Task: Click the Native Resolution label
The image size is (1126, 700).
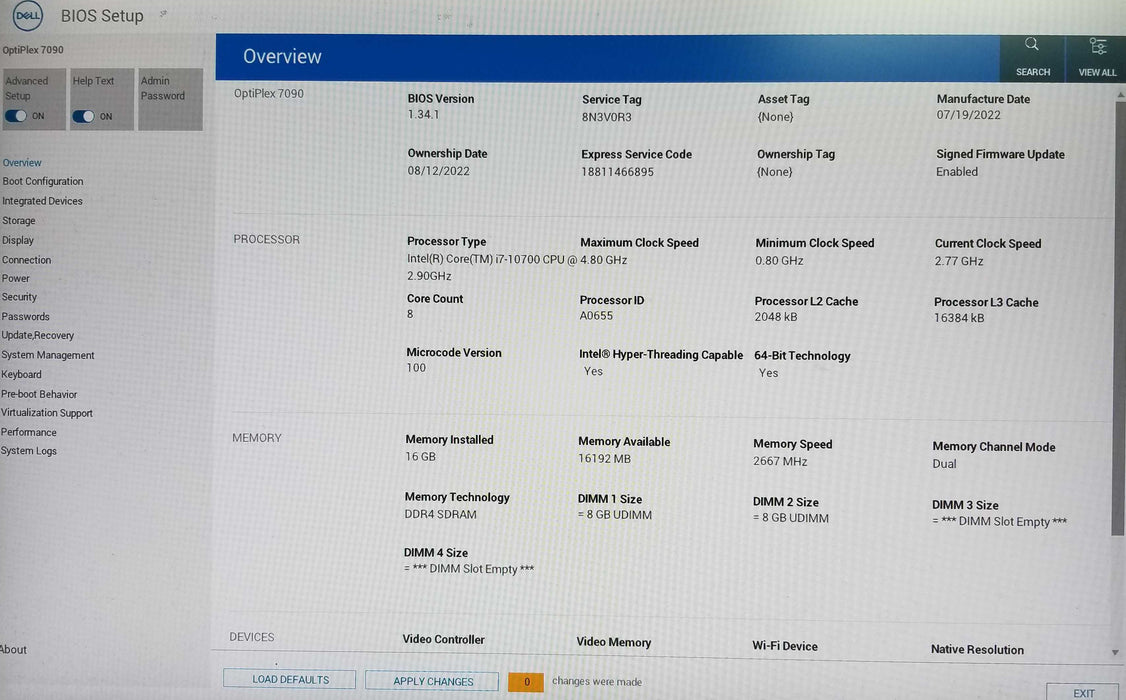Action: pos(977,649)
